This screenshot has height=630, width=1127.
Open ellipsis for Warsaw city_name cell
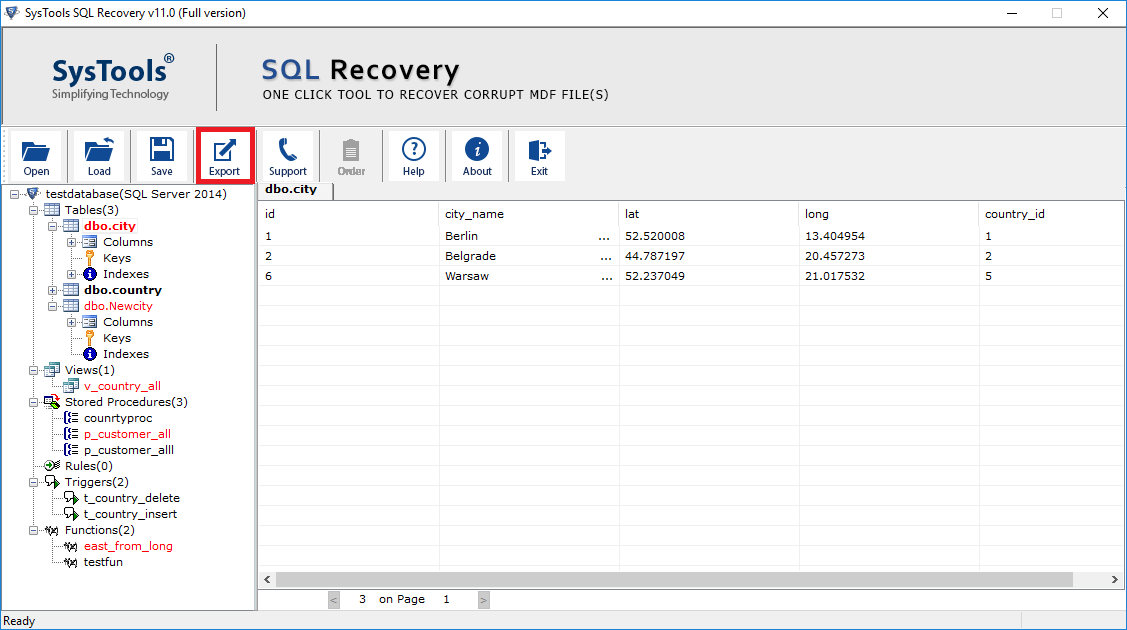[x=607, y=277]
